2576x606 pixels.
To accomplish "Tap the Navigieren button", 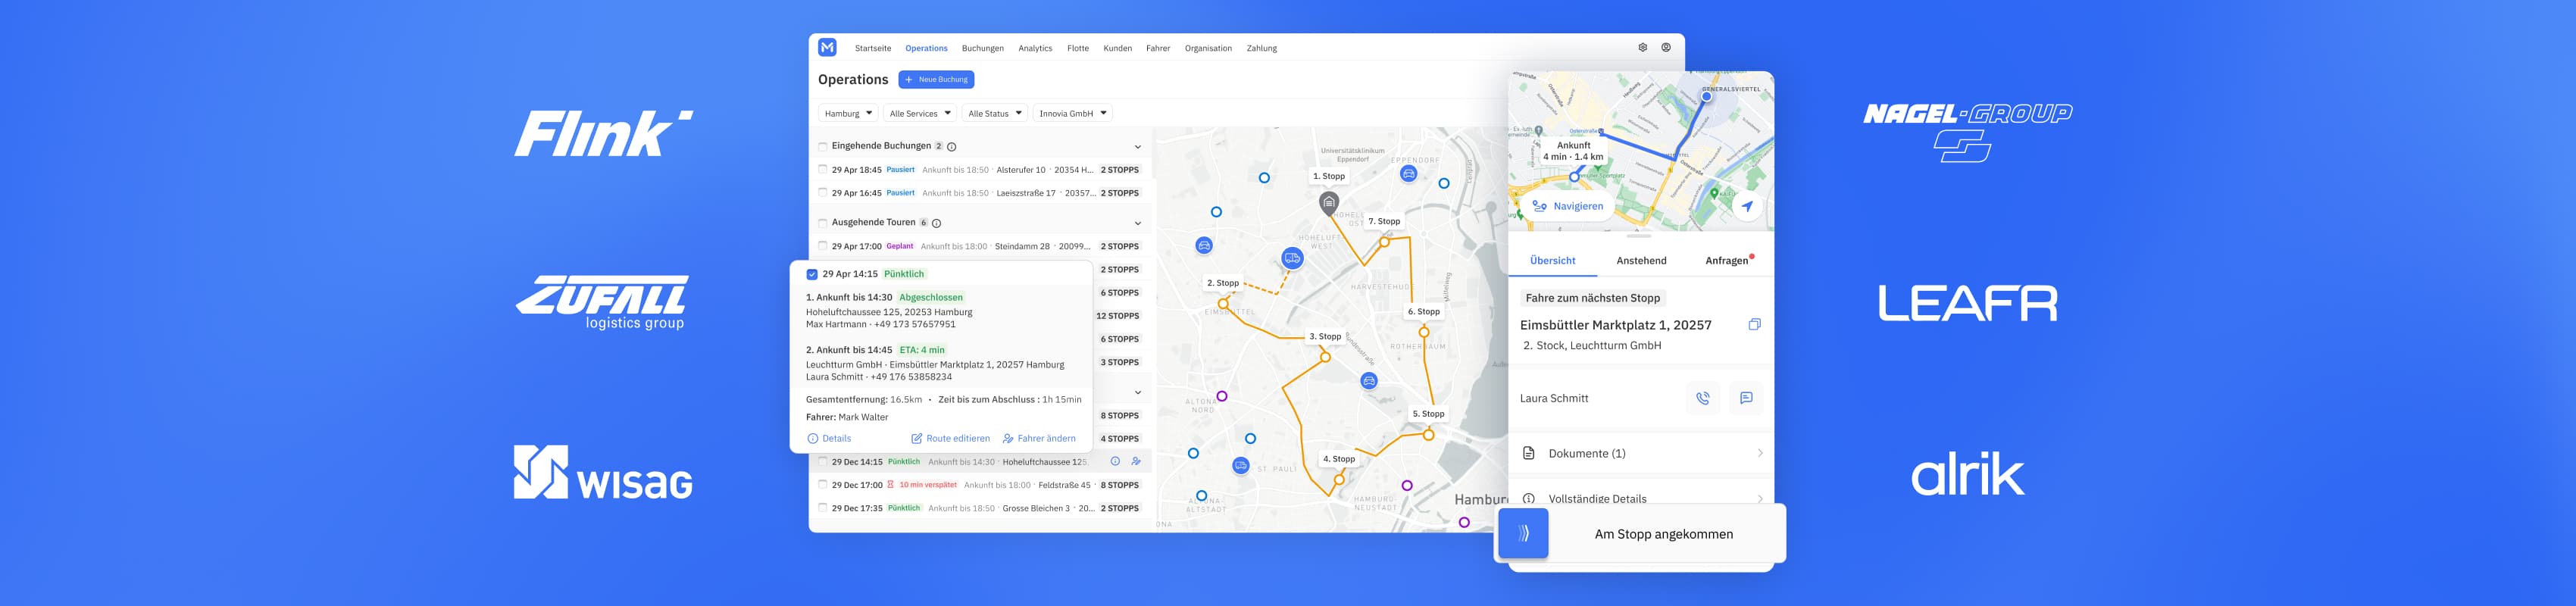I will [x=1568, y=207].
